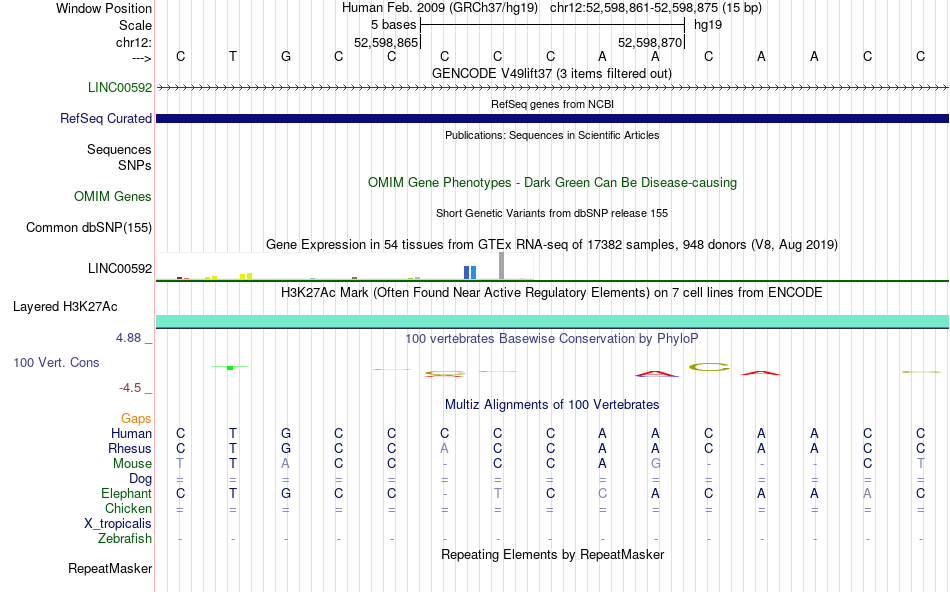Click the olive C PhyloP conservation logo
Image resolution: width=950 pixels, height=592 pixels.
click(709, 367)
